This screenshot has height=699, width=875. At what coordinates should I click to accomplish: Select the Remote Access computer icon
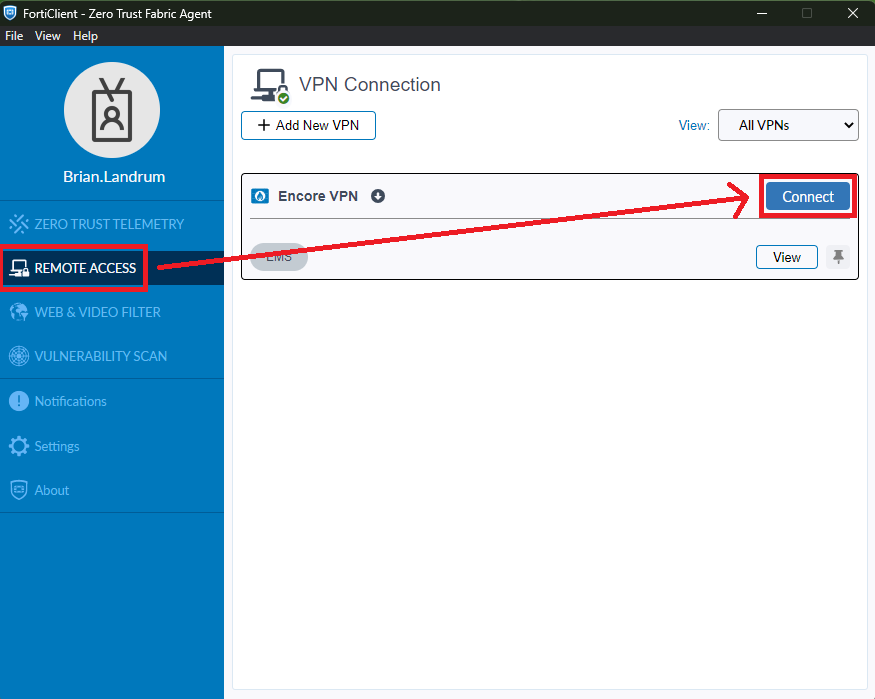tap(19, 268)
